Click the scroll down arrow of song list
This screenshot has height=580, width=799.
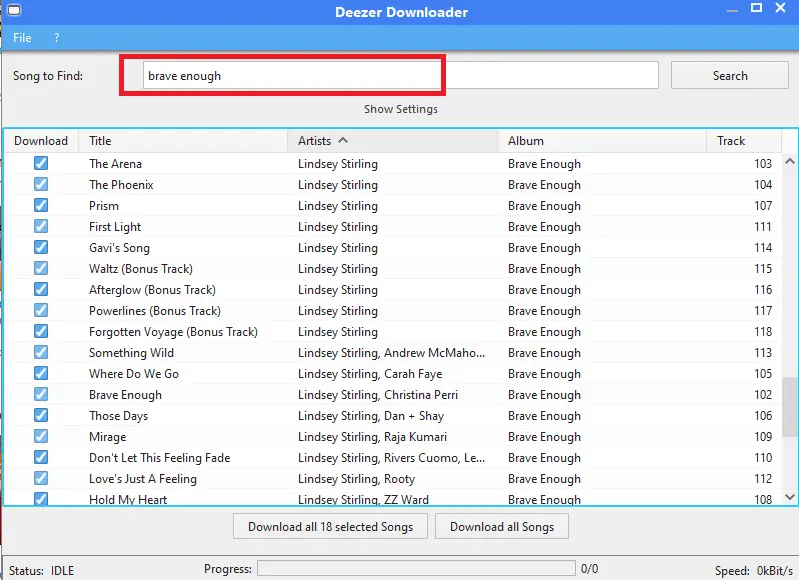pos(790,496)
